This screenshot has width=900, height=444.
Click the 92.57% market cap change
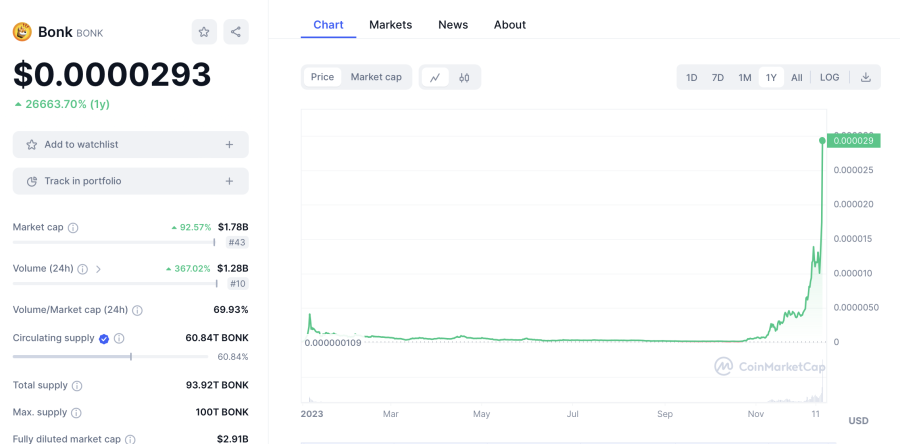191,227
